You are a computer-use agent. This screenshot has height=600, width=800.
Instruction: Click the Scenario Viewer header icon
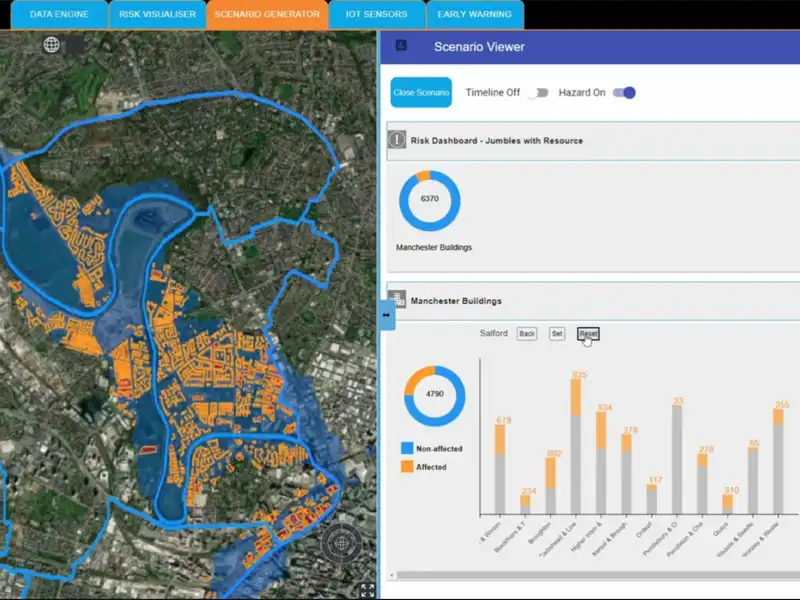point(401,46)
